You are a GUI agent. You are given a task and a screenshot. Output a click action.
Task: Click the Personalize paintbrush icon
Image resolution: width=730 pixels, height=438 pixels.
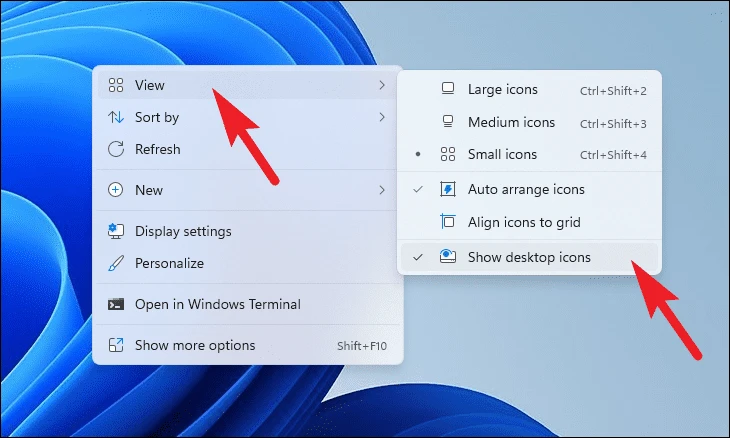(x=115, y=263)
